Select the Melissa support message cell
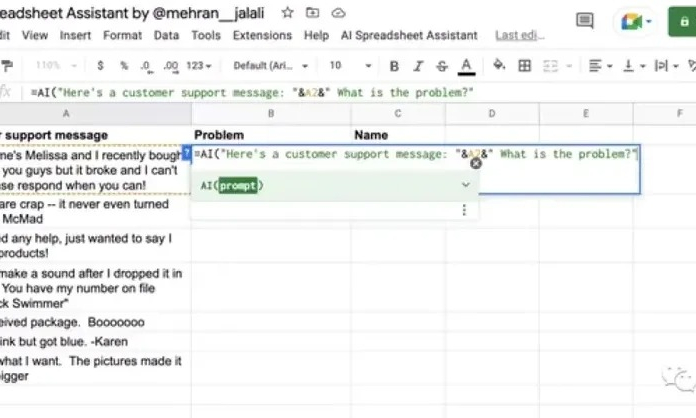Viewport: 696px width, 418px height. [x=95, y=170]
